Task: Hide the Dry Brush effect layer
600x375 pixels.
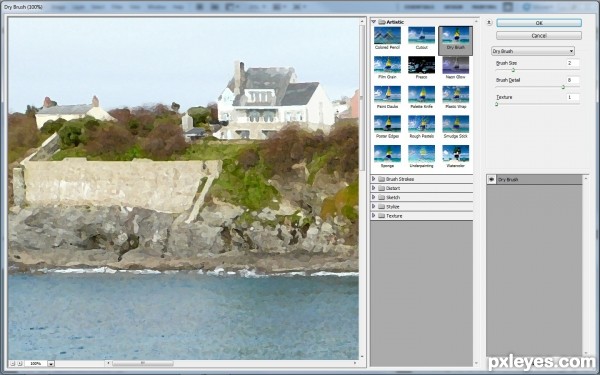Action: pyautogui.click(x=491, y=179)
